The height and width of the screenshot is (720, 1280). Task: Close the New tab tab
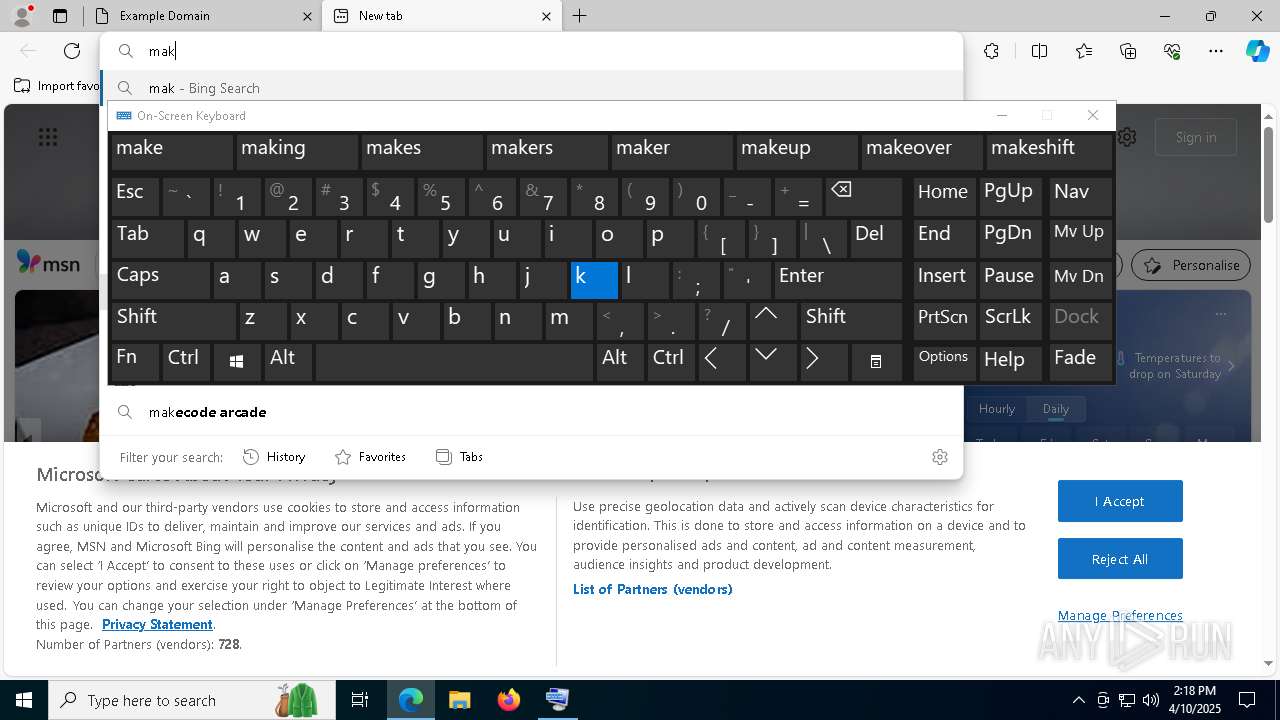click(x=546, y=16)
